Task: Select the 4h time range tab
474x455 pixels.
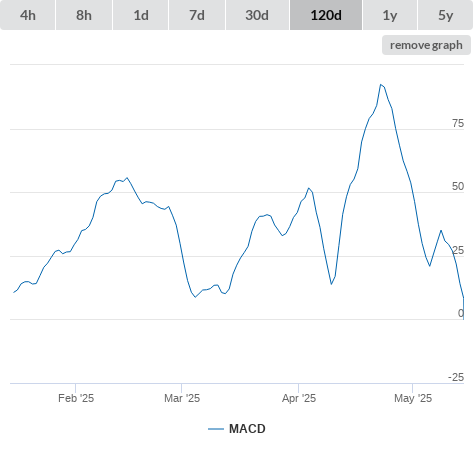Action: tap(28, 15)
